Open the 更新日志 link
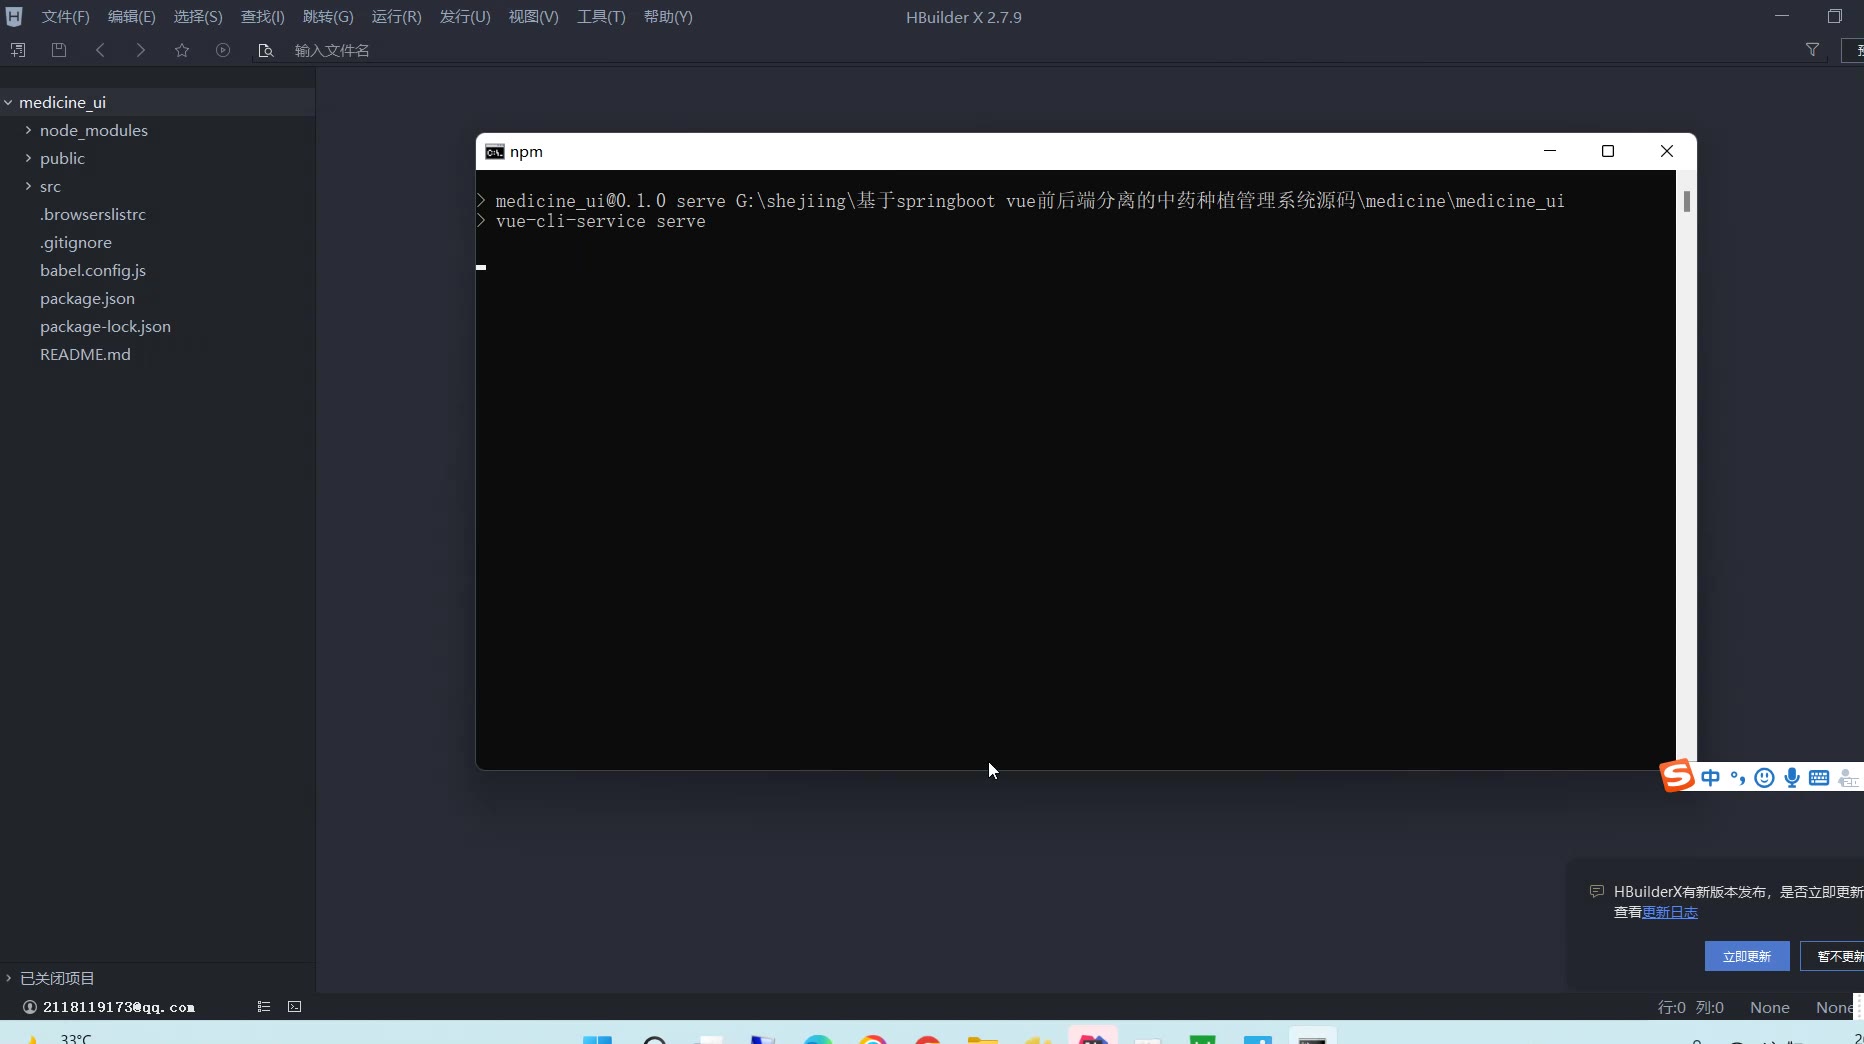 click(x=1670, y=912)
